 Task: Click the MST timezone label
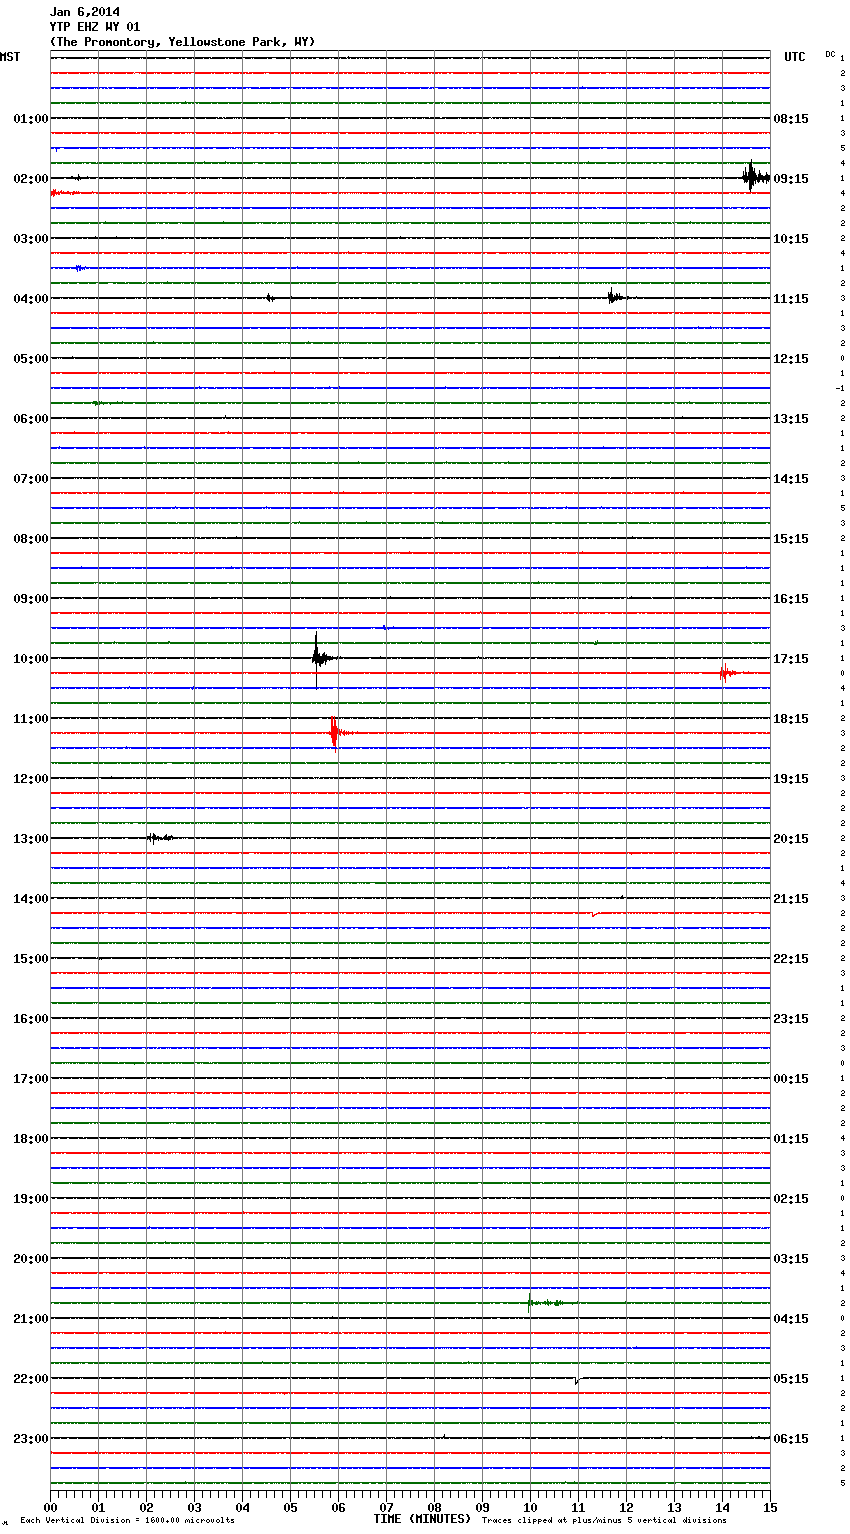click(x=10, y=57)
